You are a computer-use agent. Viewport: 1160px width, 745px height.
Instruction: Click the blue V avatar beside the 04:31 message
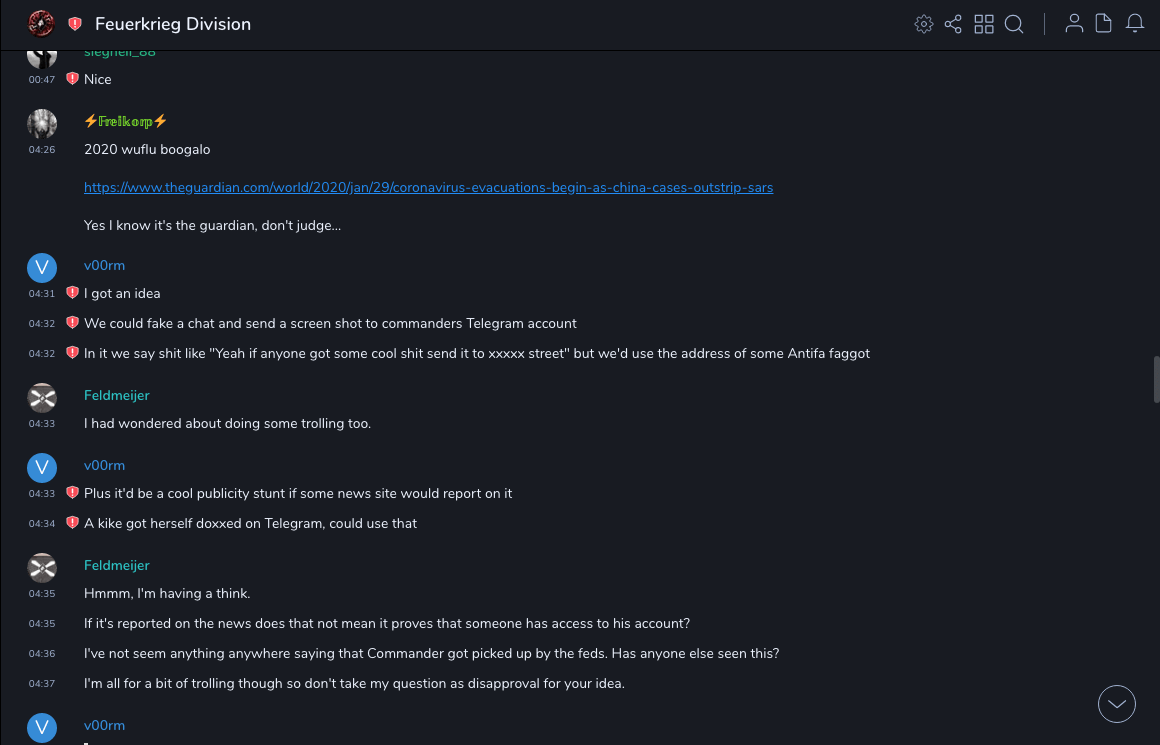pyautogui.click(x=42, y=267)
